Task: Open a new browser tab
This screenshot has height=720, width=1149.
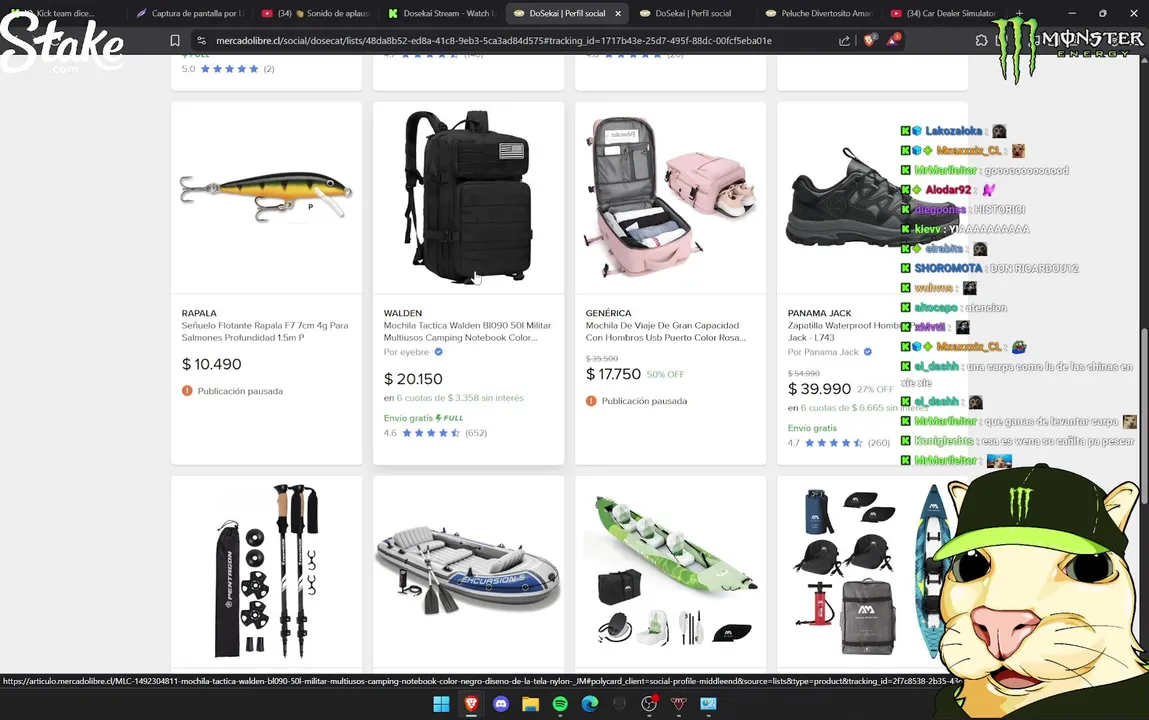Action: click(x=1019, y=13)
